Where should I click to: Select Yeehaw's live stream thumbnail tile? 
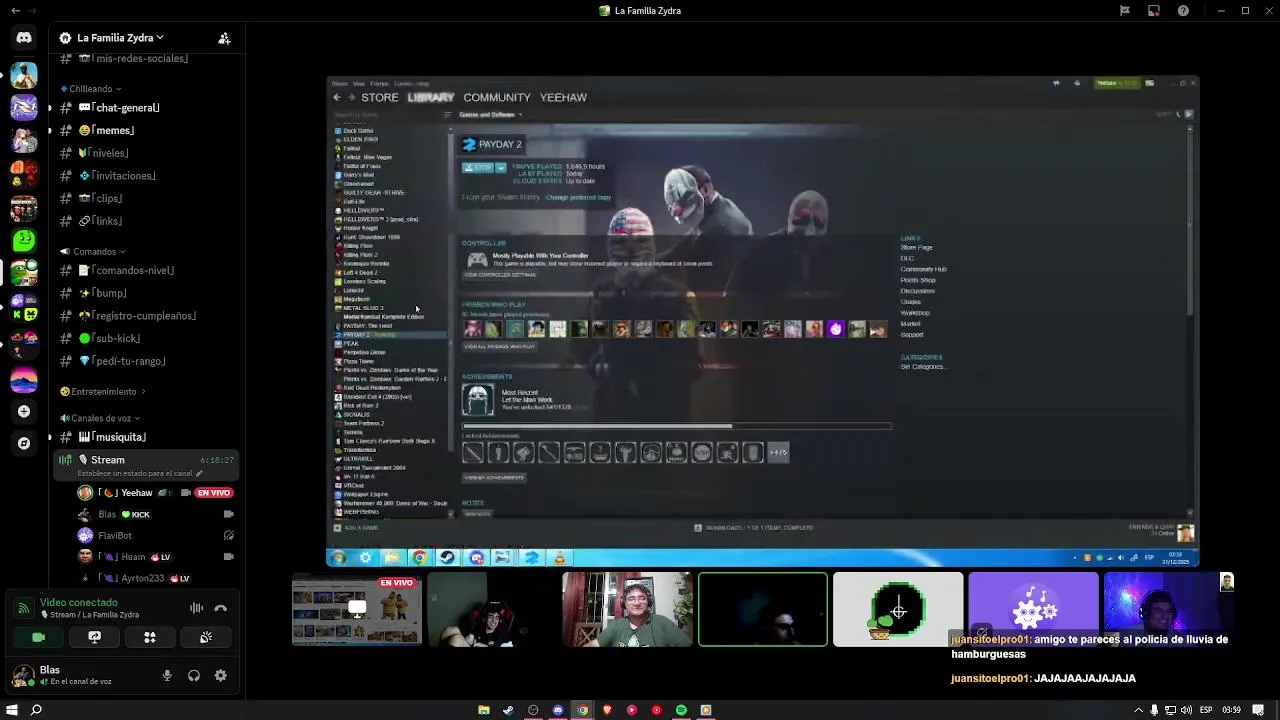[357, 609]
